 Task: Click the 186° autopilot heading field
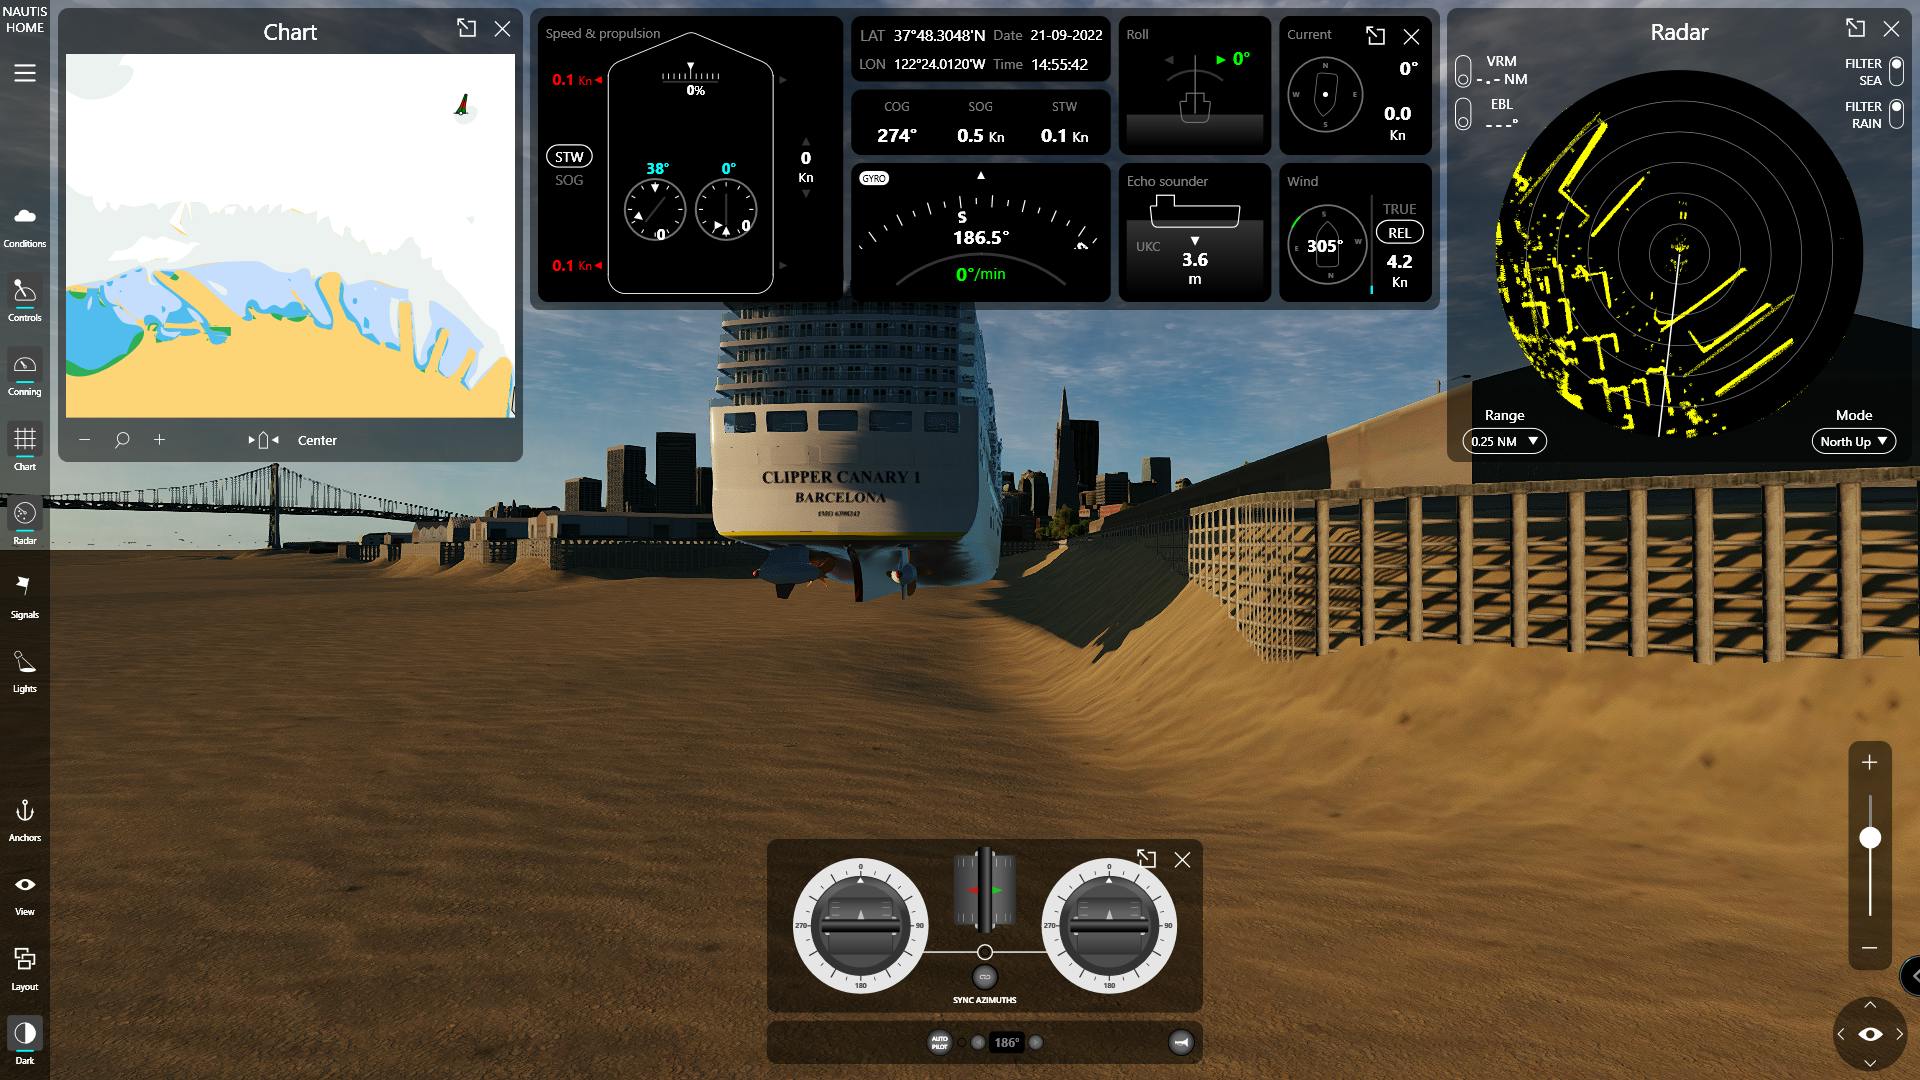(x=1007, y=1042)
